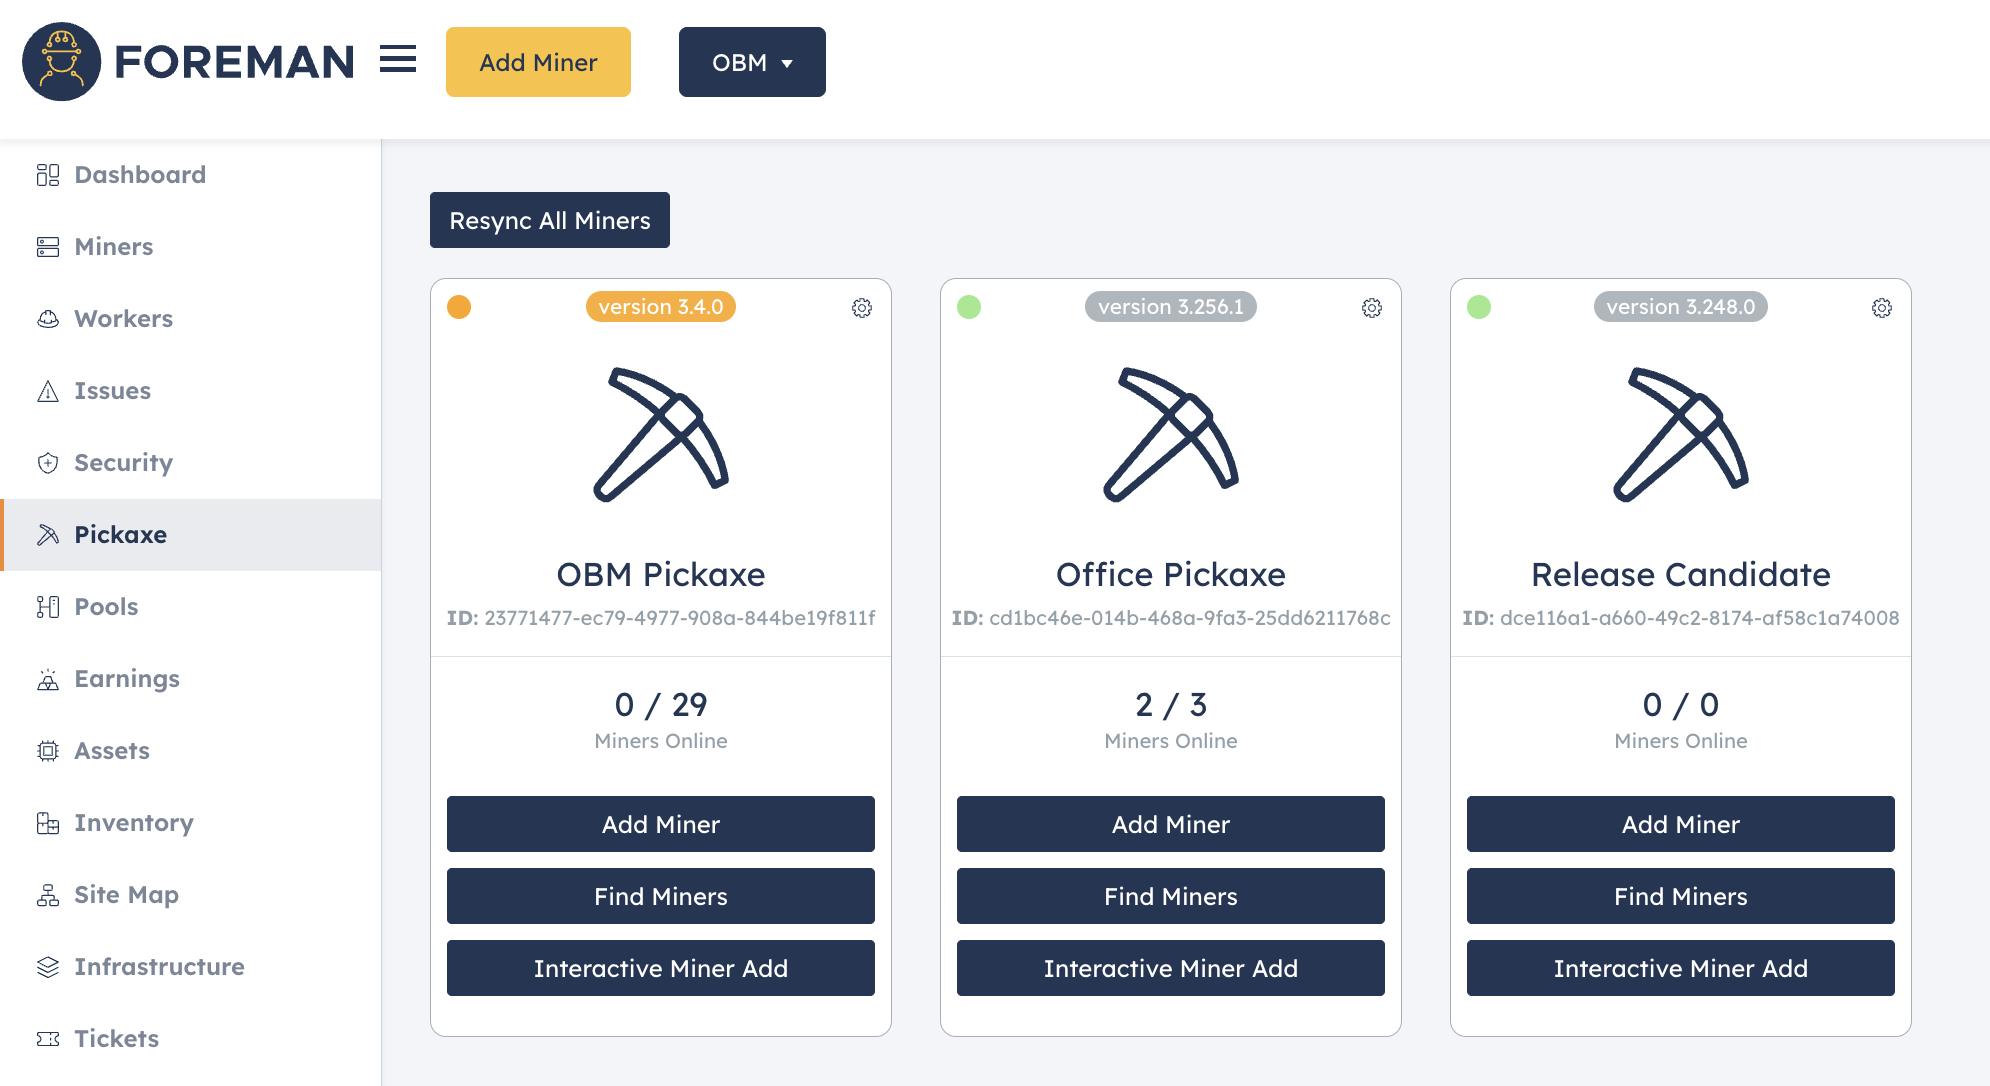Click the Issues warning triangle icon
Viewport: 1990px width, 1086px height.
click(x=48, y=391)
